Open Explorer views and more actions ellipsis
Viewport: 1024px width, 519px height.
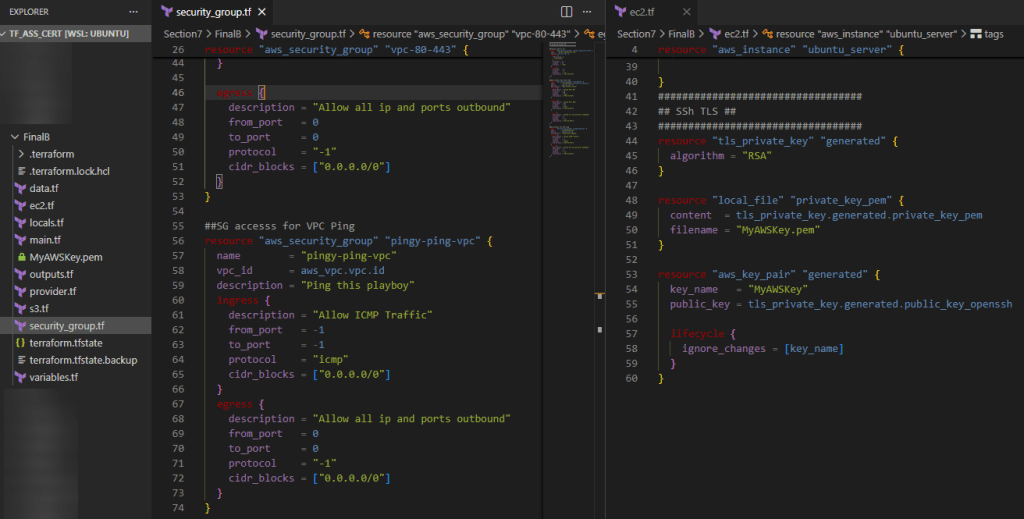pyautogui.click(x=133, y=12)
